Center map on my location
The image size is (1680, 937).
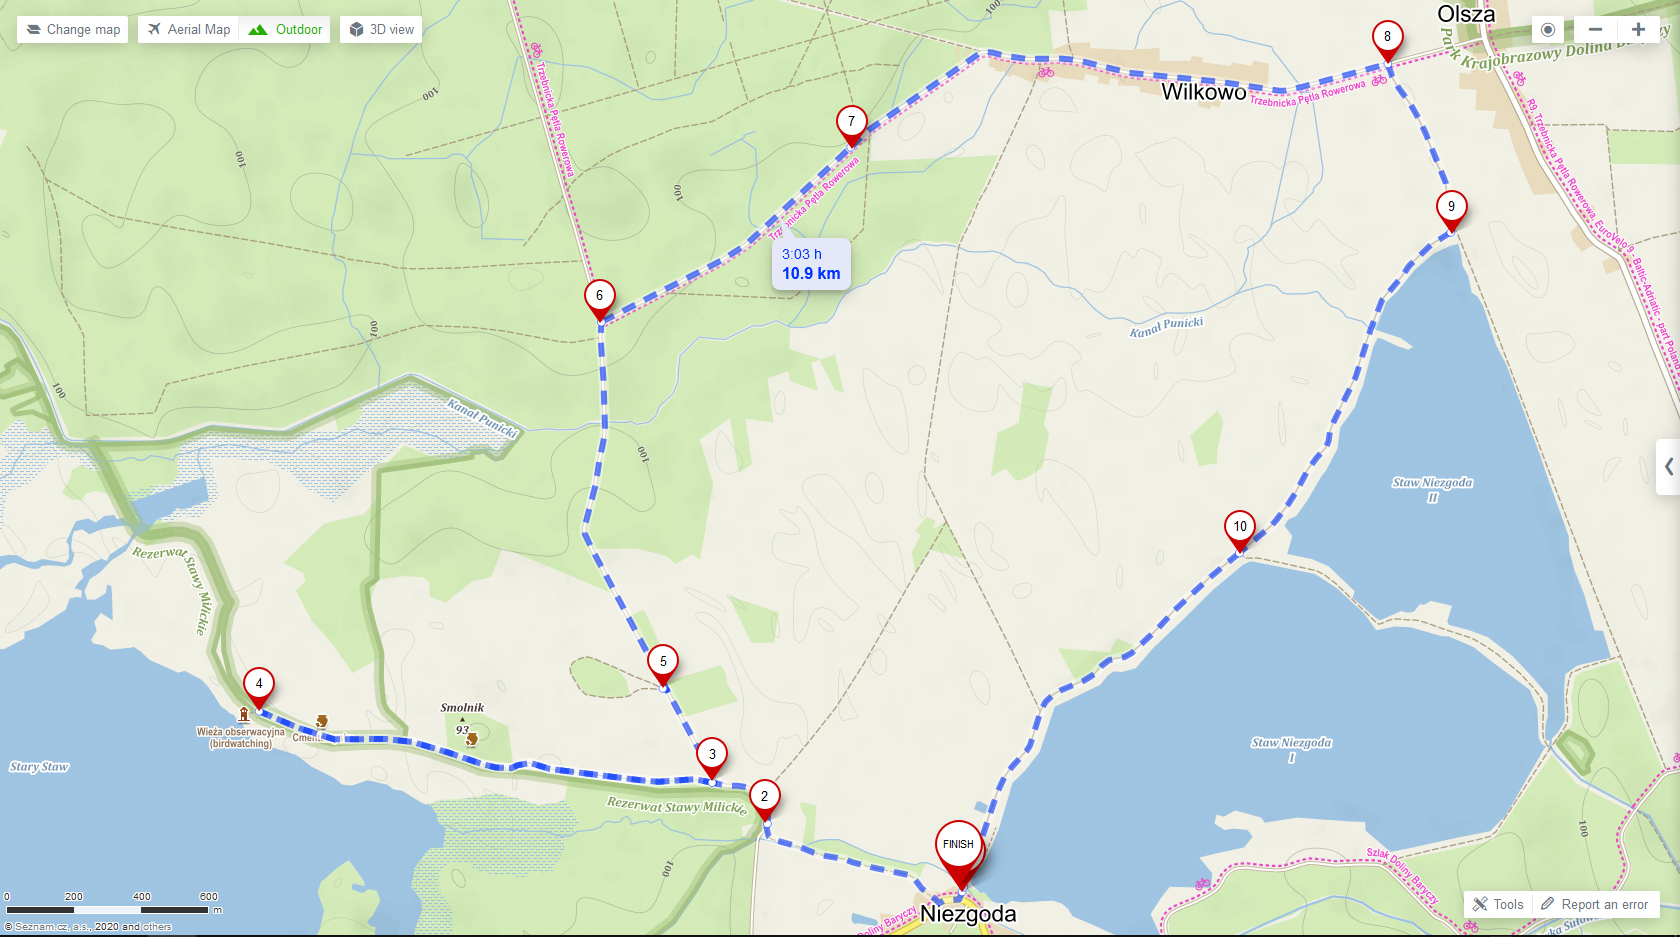tap(1548, 29)
